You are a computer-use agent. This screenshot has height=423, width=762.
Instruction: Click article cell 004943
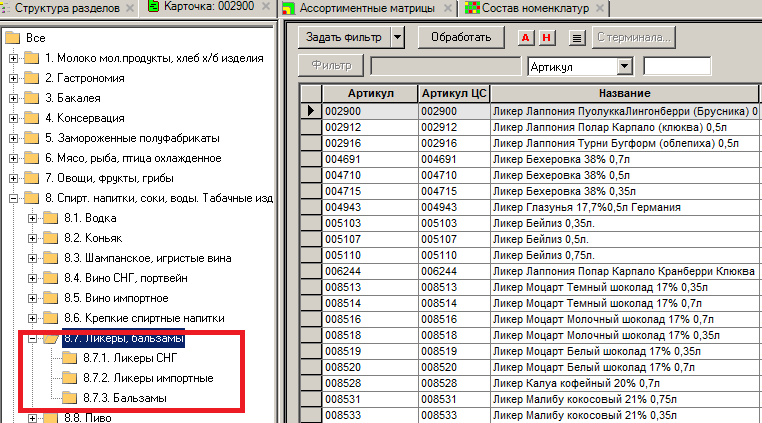pyautogui.click(x=370, y=207)
